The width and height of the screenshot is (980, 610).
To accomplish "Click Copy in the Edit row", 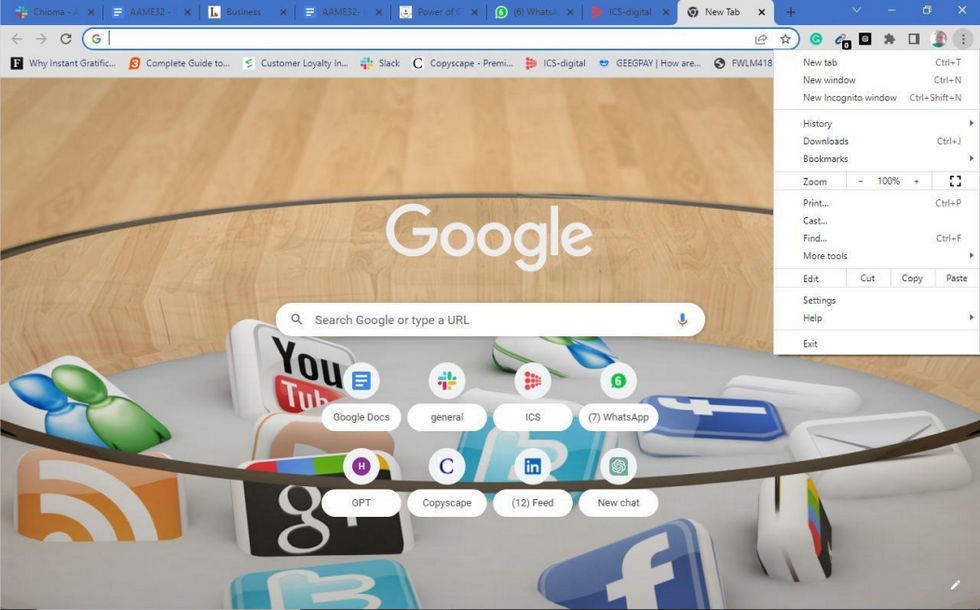I will click(x=912, y=278).
